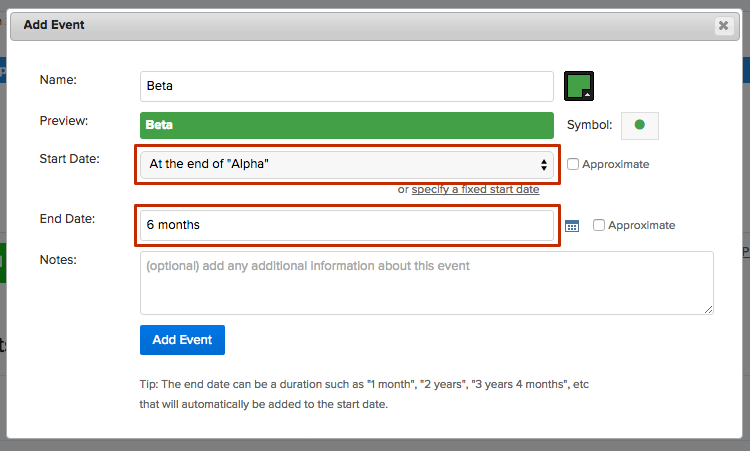The height and width of the screenshot is (451, 750).
Task: Edit the Name field containing Beta
Action: coord(347,87)
